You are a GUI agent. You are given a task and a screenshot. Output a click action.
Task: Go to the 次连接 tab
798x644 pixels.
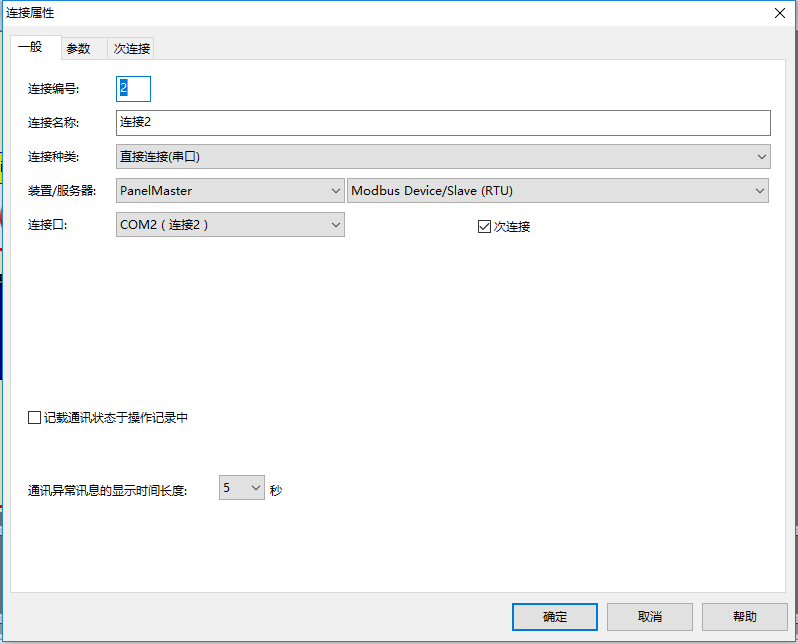[131, 48]
